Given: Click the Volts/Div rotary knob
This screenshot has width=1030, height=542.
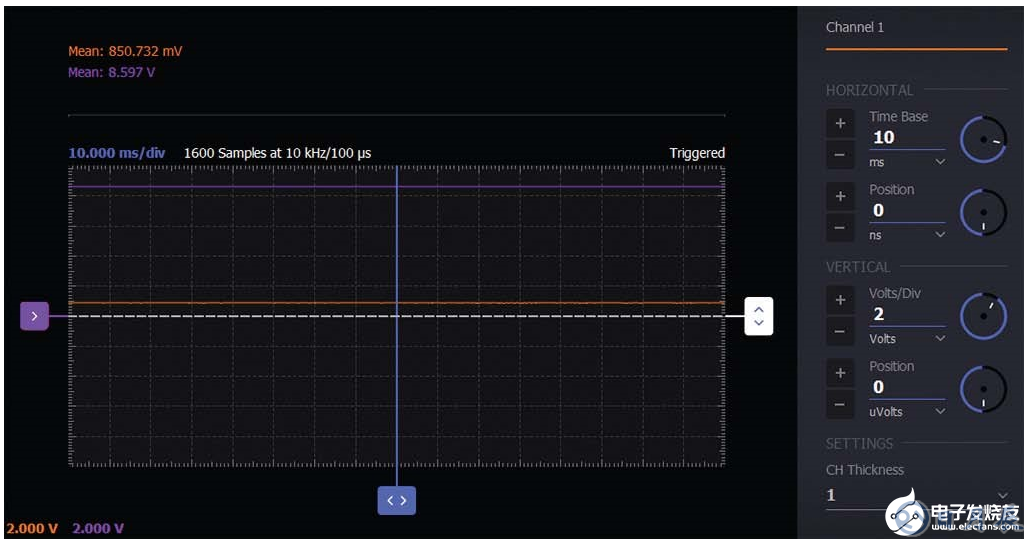Looking at the screenshot, I should coord(983,316).
